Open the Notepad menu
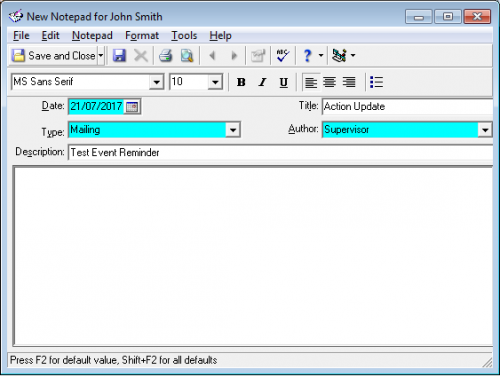500x377 pixels. (92, 36)
